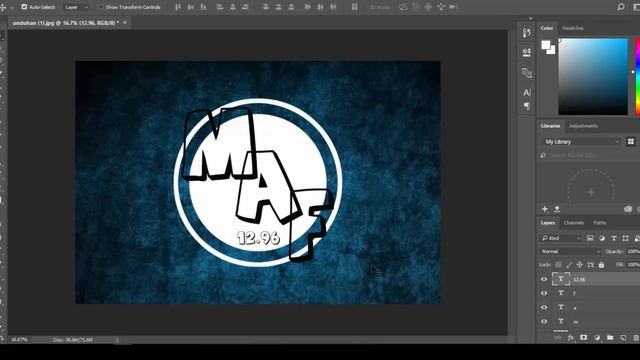Viewport: 640px width, 360px height.
Task: Filter layers by adjustment layer icon
Action: (602, 238)
